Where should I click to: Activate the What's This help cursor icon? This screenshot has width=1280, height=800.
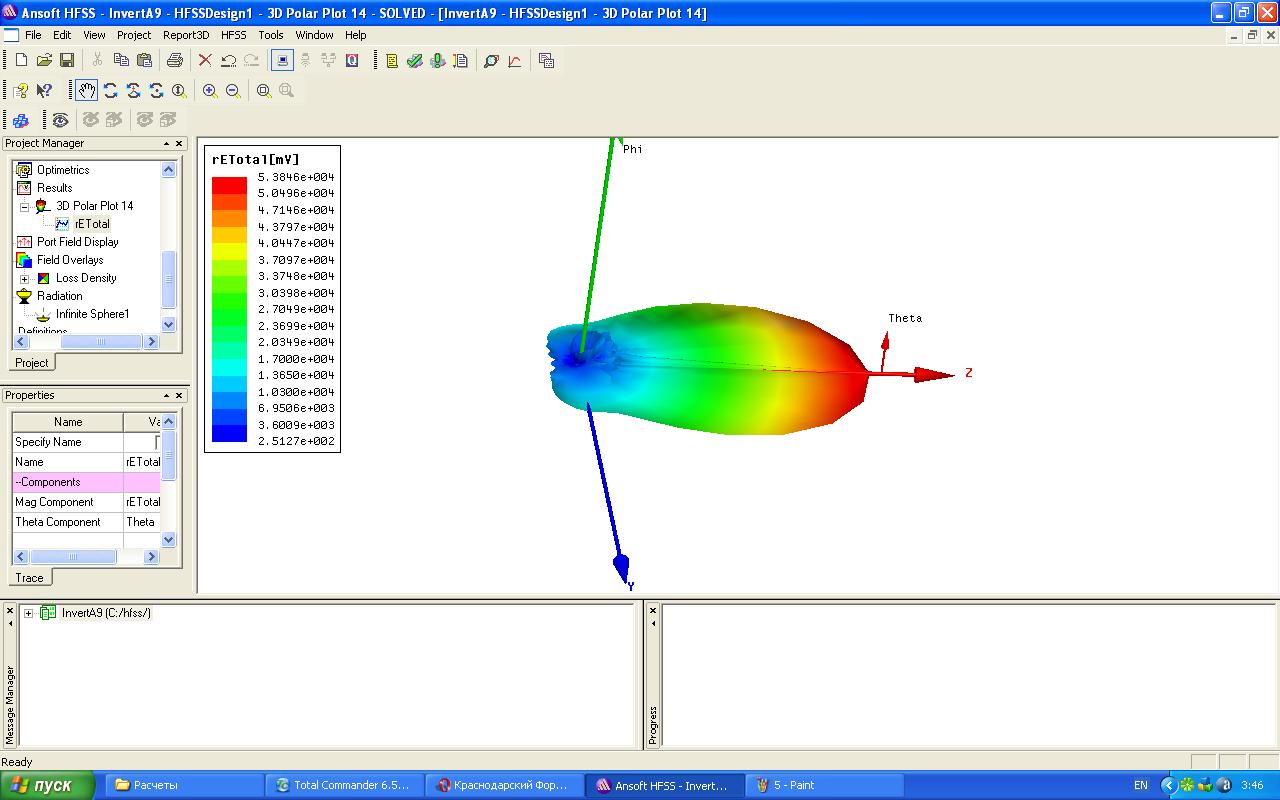(44, 91)
